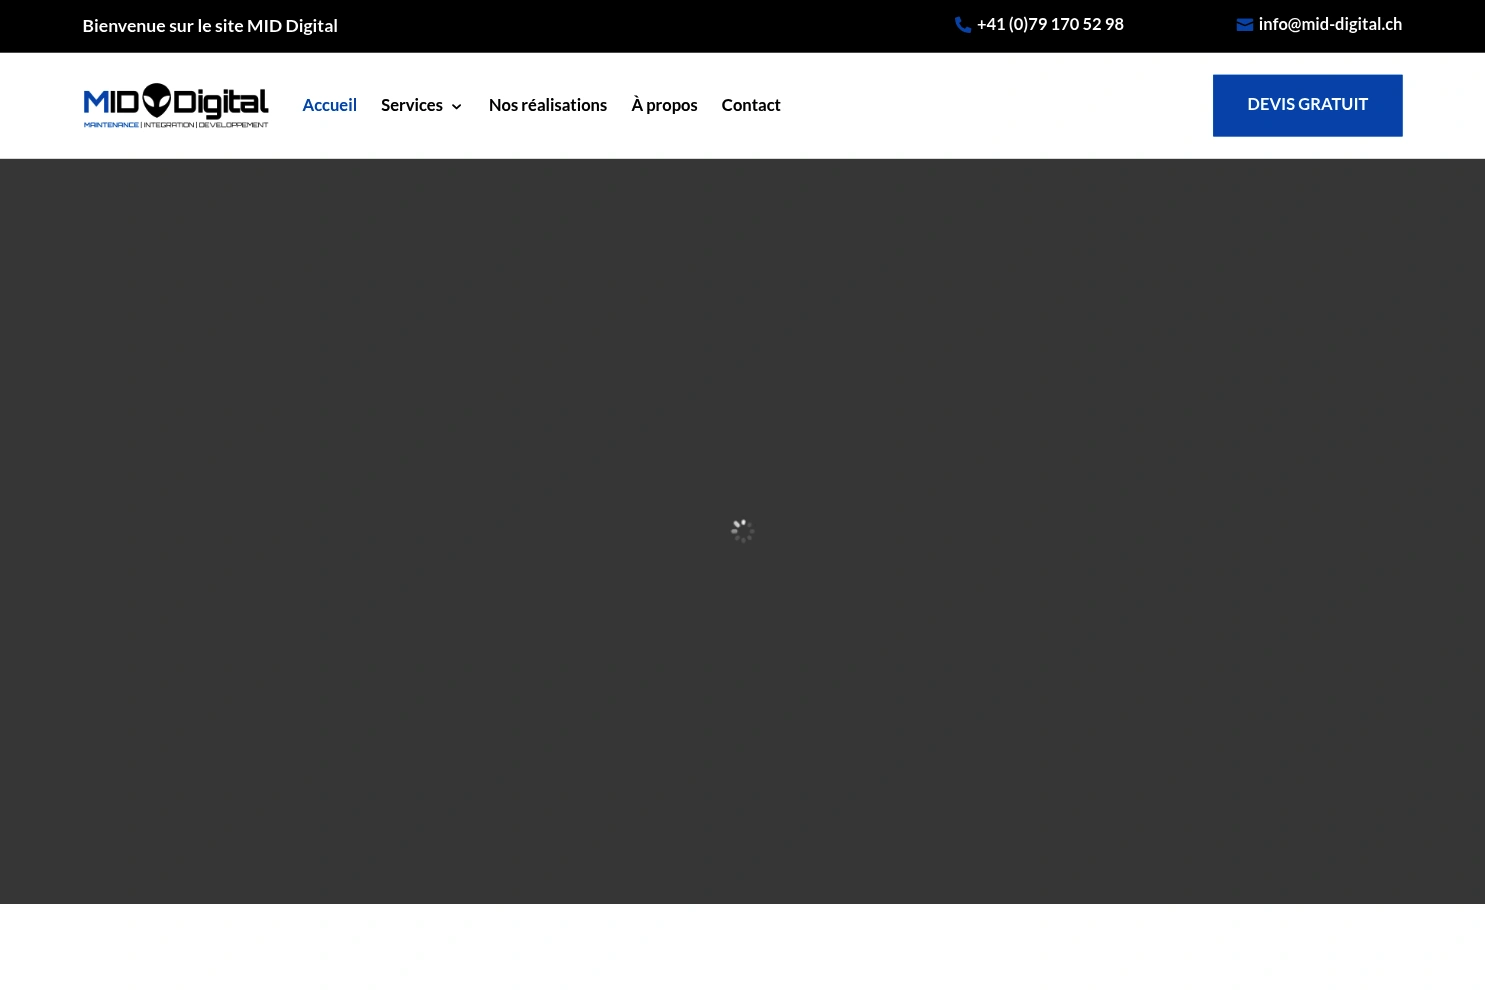Expand the Services dropdown chevron

[456, 106]
